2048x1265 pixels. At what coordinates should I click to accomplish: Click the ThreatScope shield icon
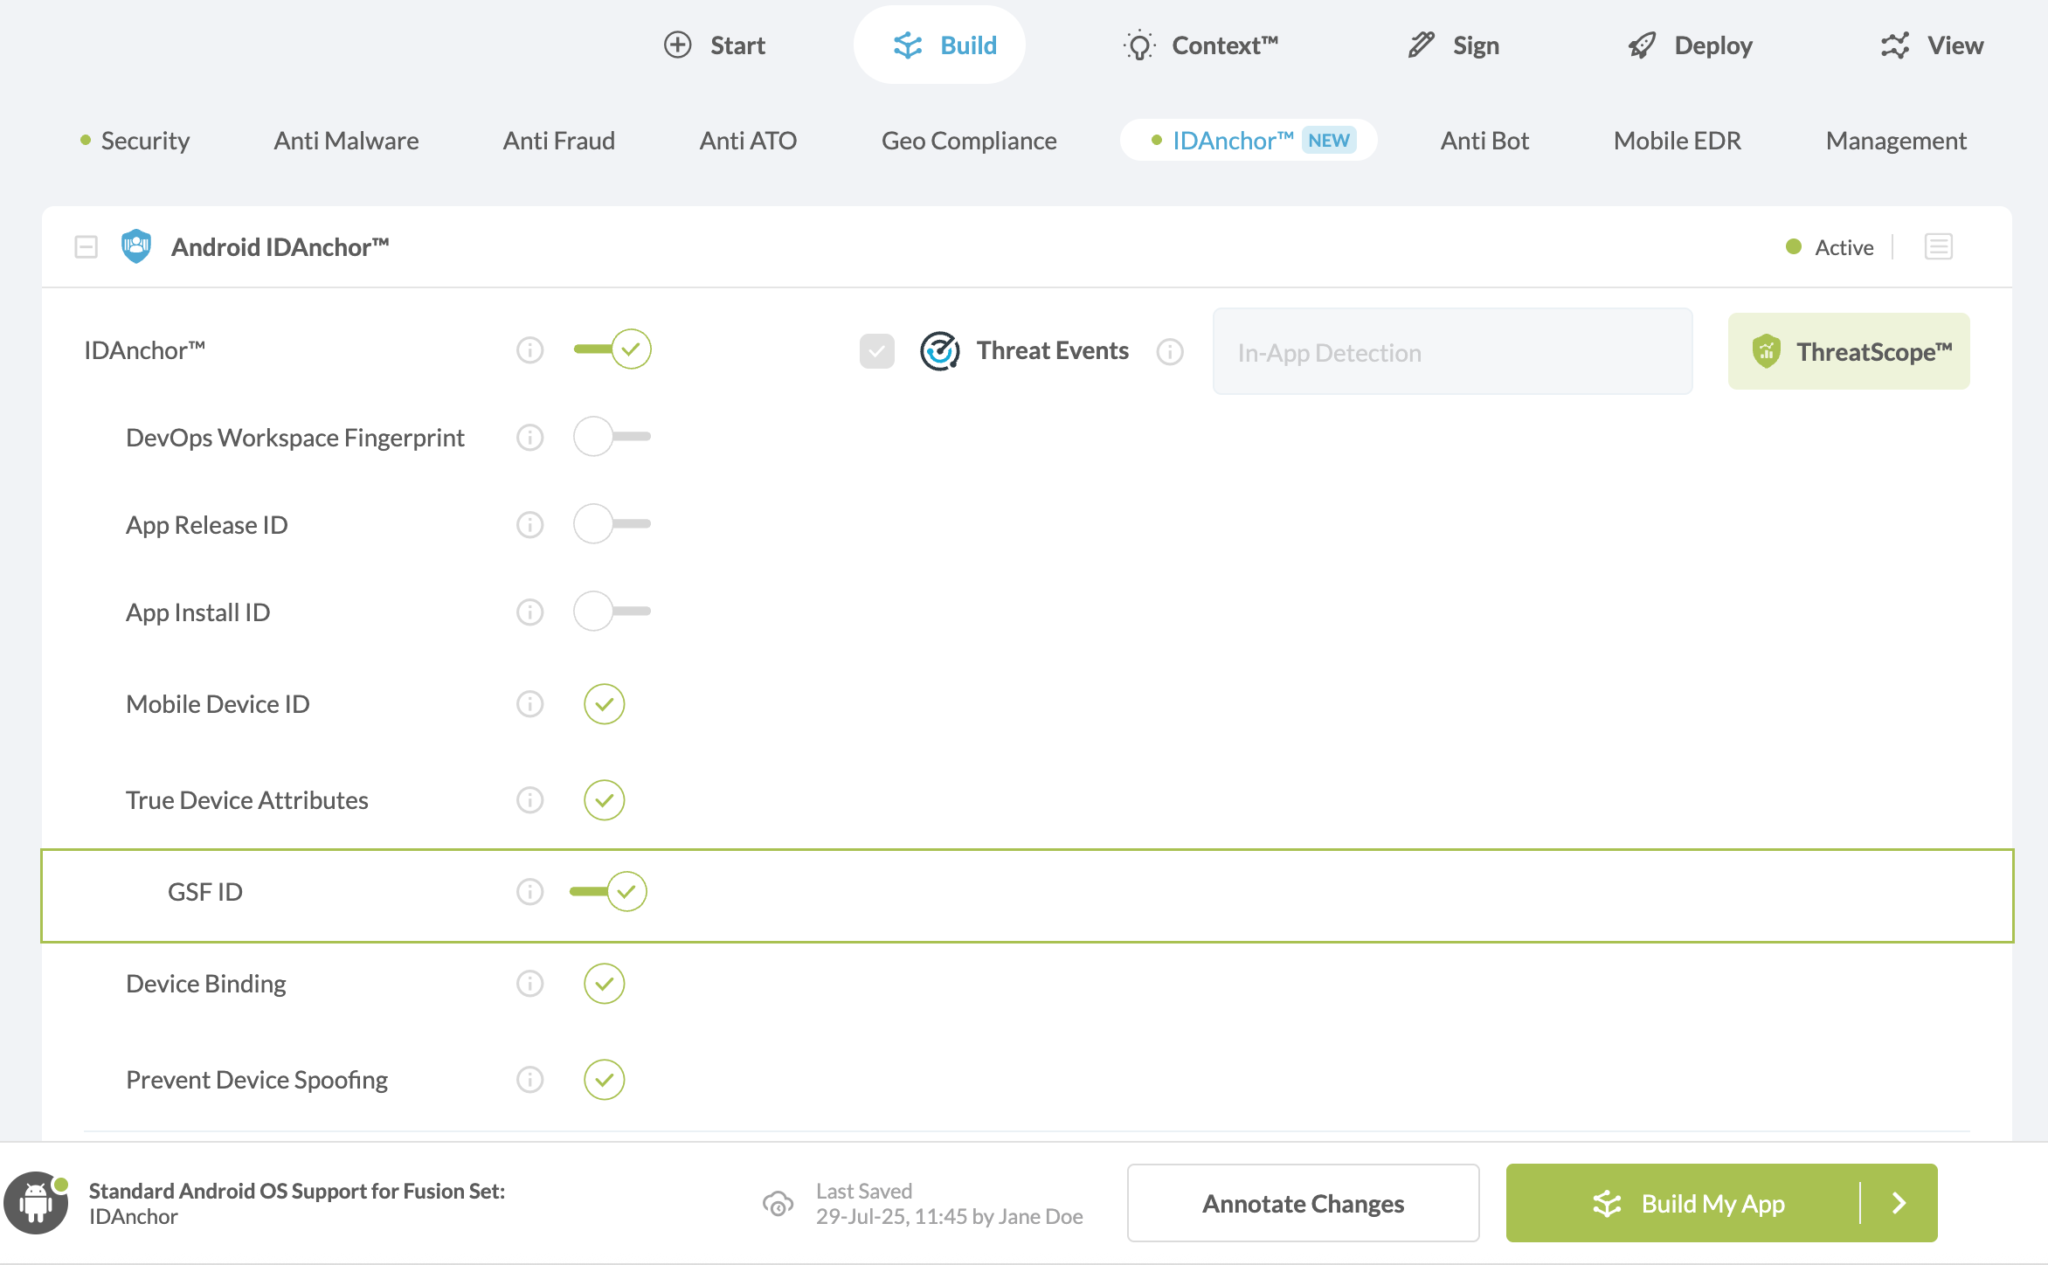1766,351
